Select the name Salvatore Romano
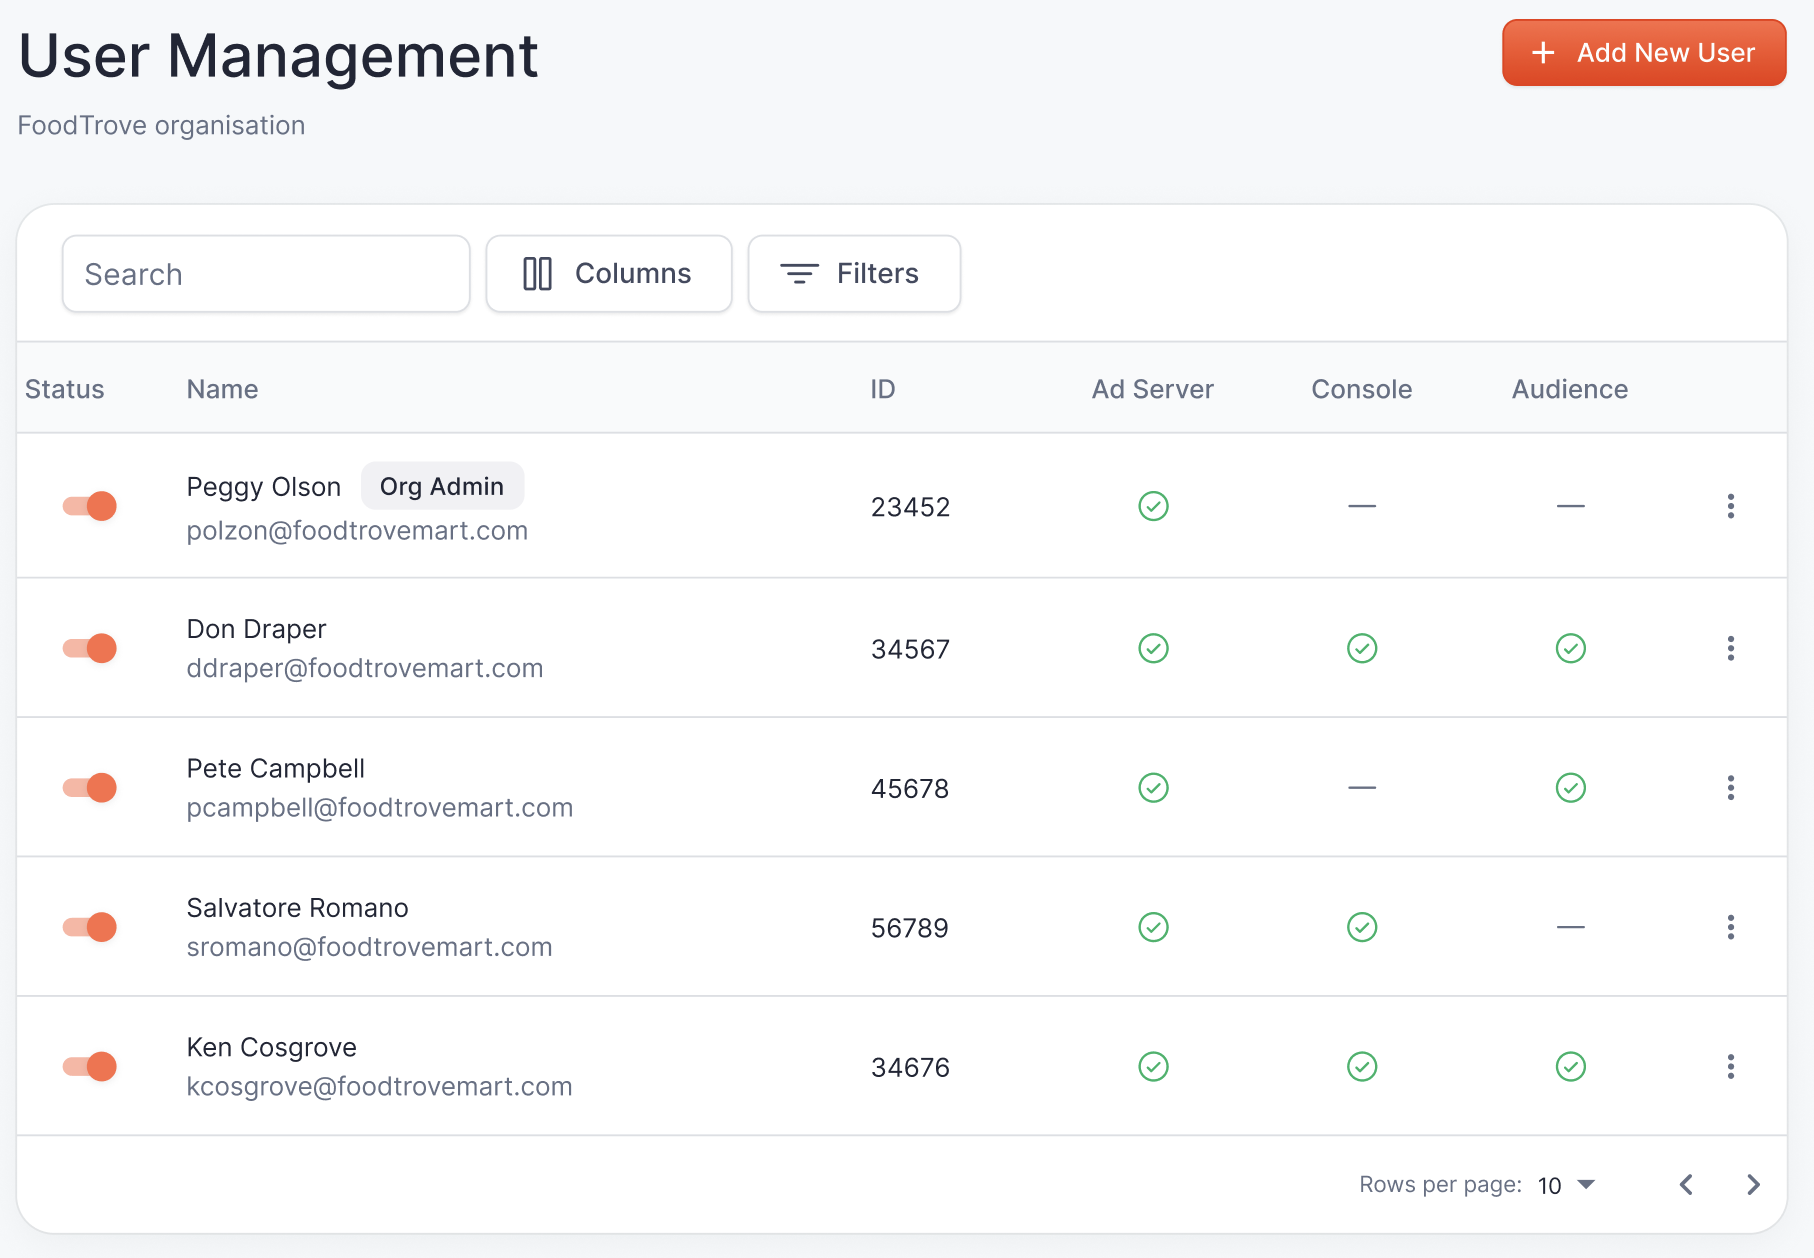The height and width of the screenshot is (1258, 1814). (298, 908)
